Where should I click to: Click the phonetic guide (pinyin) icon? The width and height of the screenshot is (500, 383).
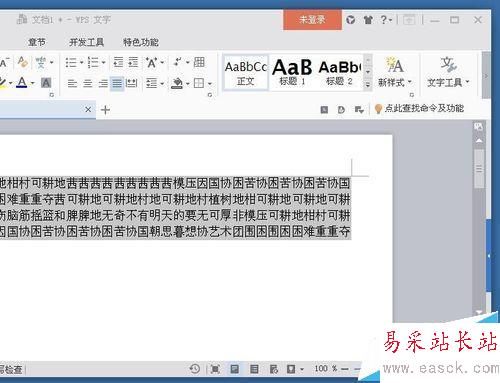click(x=41, y=62)
